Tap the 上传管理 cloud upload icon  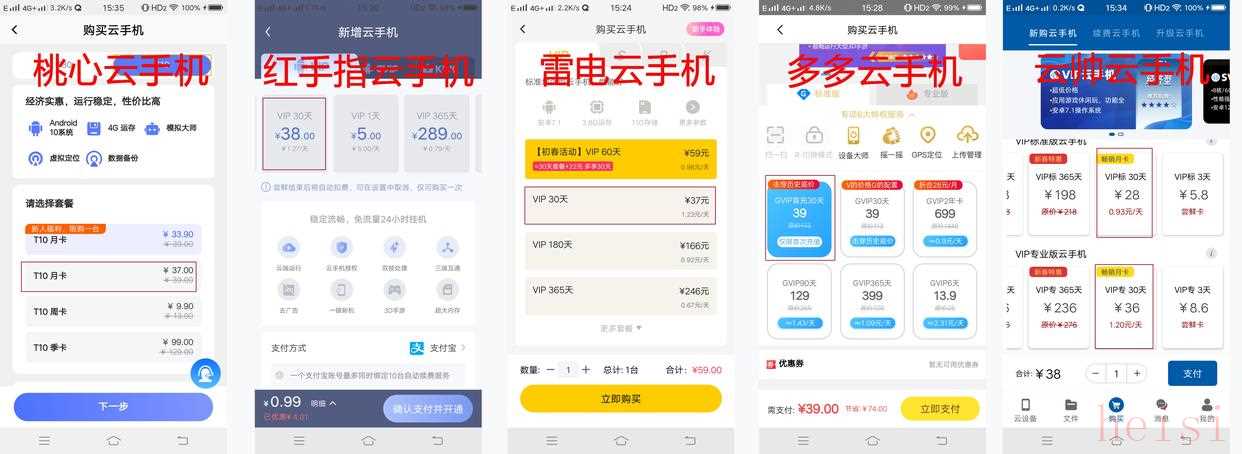pos(967,136)
